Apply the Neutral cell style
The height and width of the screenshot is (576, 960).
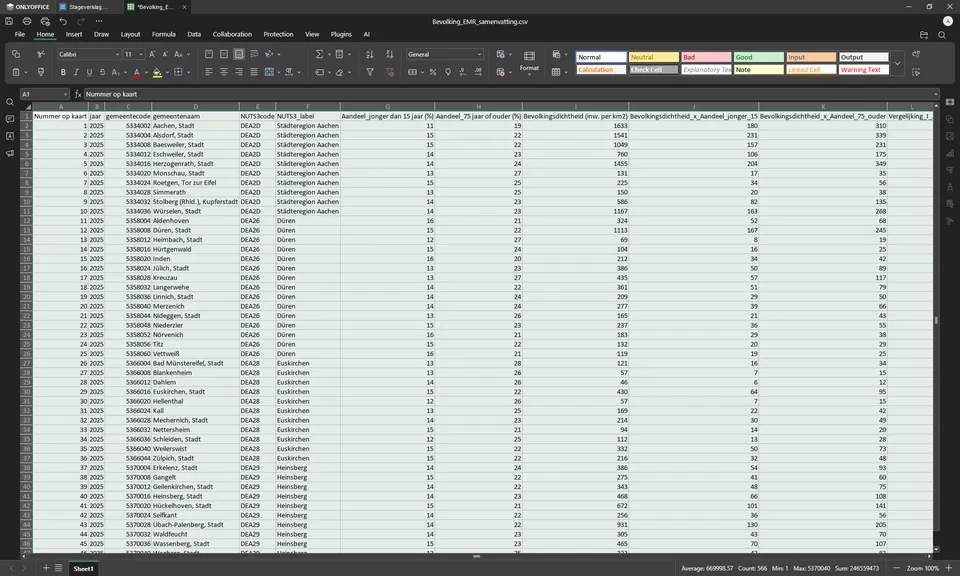[x=654, y=57]
